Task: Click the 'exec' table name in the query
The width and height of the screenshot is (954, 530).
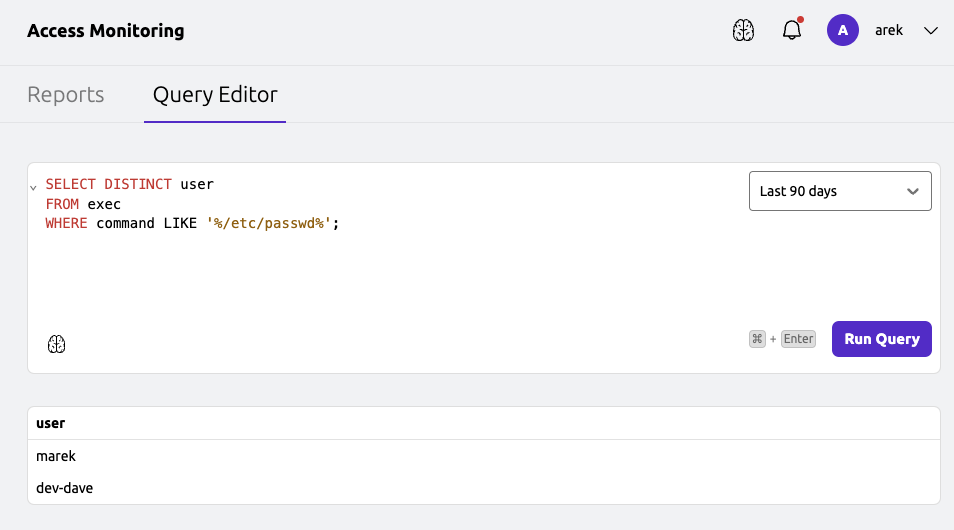Action: 104,204
